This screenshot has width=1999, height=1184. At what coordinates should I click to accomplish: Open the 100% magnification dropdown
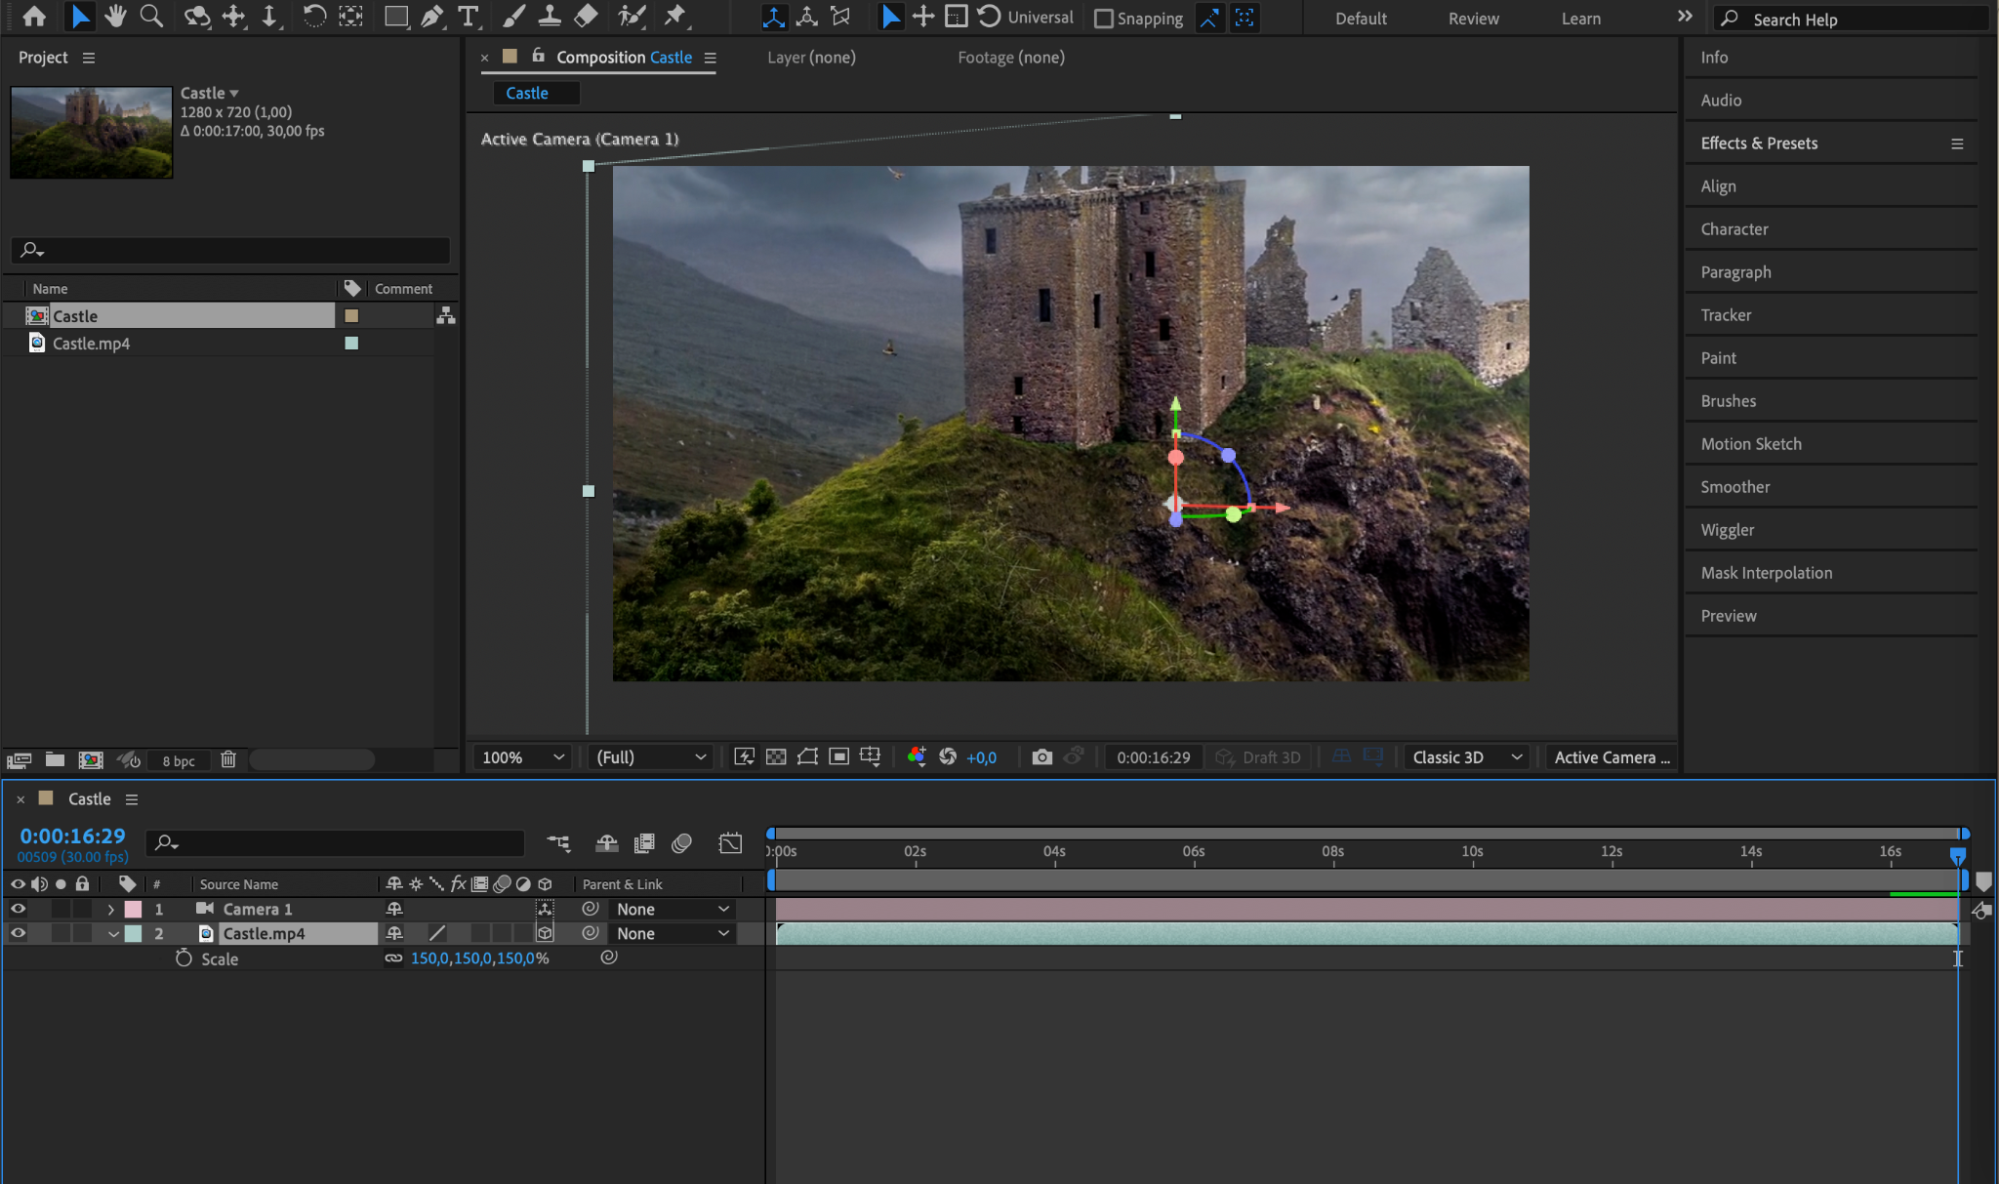(x=523, y=757)
